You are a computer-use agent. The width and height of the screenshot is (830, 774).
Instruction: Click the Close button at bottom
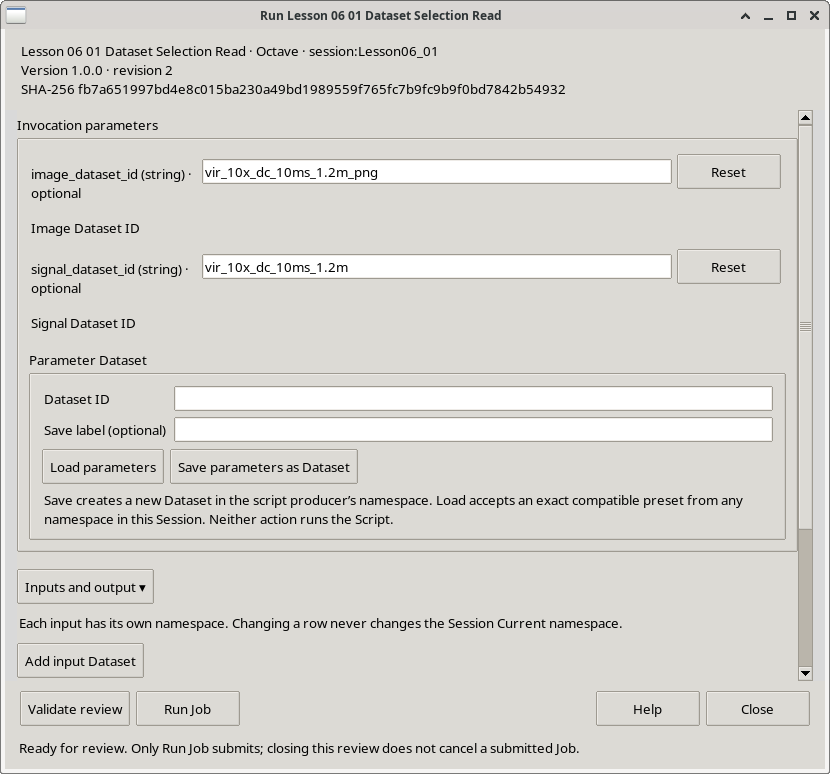tap(757, 709)
